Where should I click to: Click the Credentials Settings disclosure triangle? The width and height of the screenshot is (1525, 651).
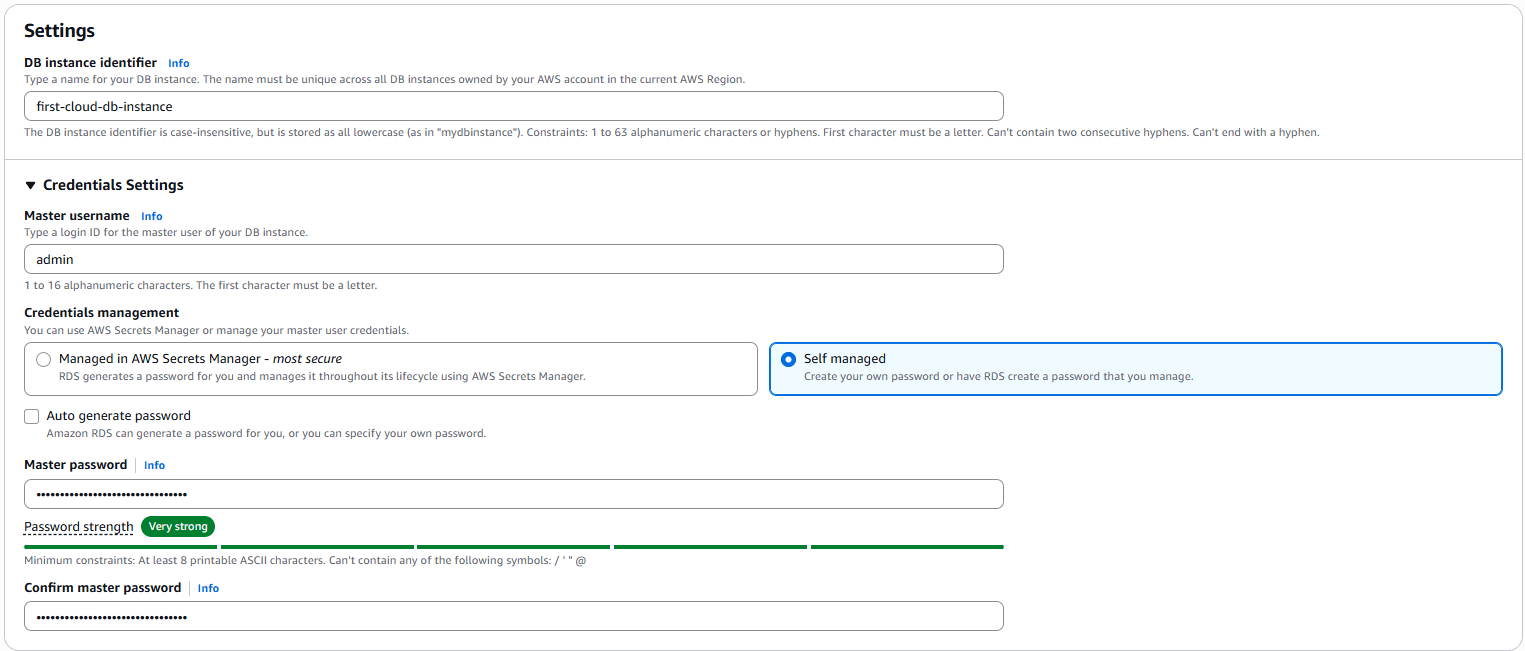click(29, 184)
